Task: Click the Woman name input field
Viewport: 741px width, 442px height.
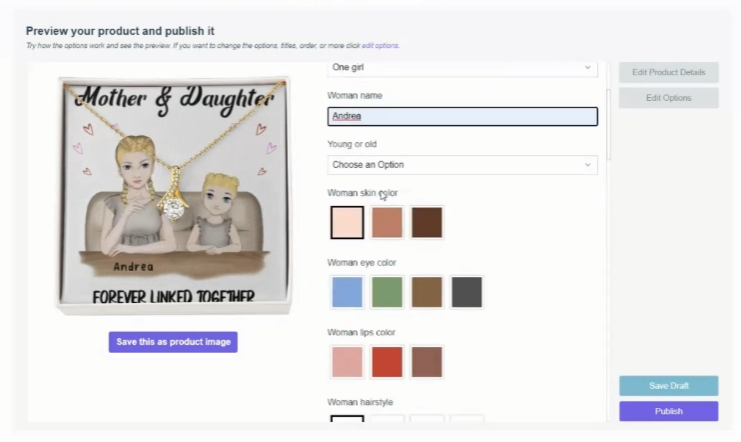Action: 462,116
